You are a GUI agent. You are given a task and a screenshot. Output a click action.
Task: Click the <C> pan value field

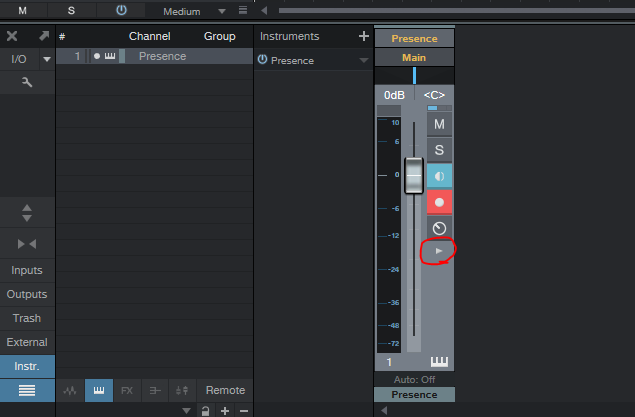click(434, 95)
